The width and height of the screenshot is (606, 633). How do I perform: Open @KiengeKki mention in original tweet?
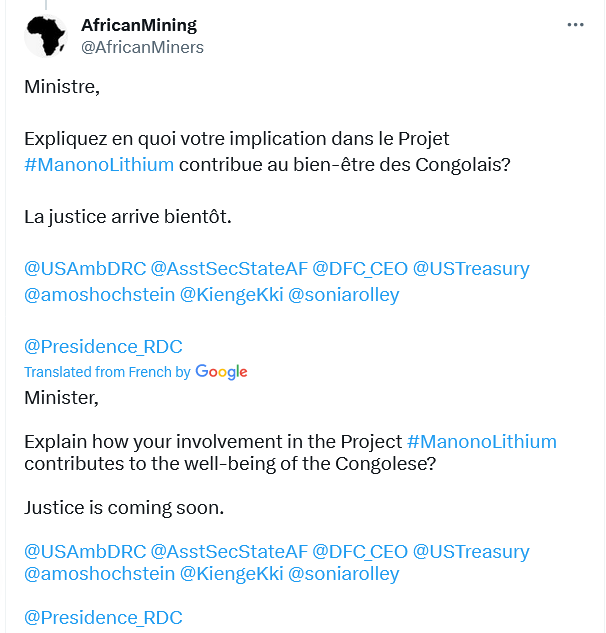coord(231,295)
